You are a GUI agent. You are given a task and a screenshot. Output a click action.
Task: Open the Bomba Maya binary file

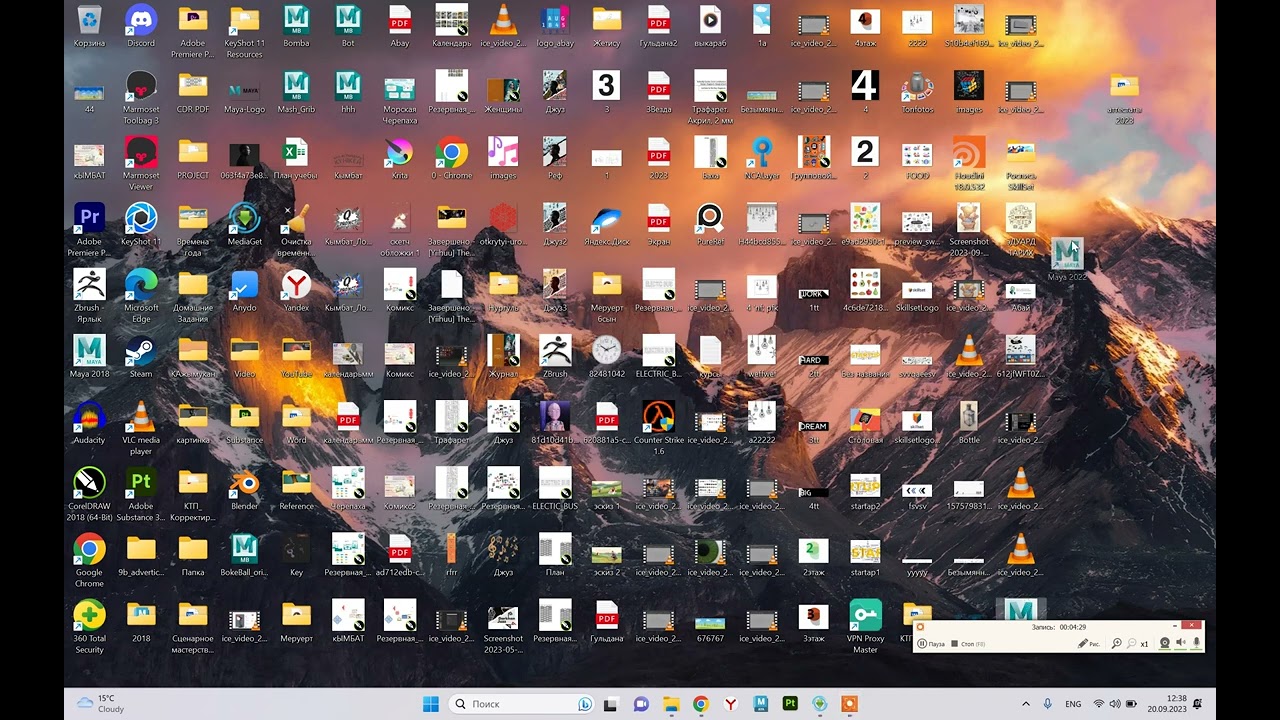pos(296,27)
